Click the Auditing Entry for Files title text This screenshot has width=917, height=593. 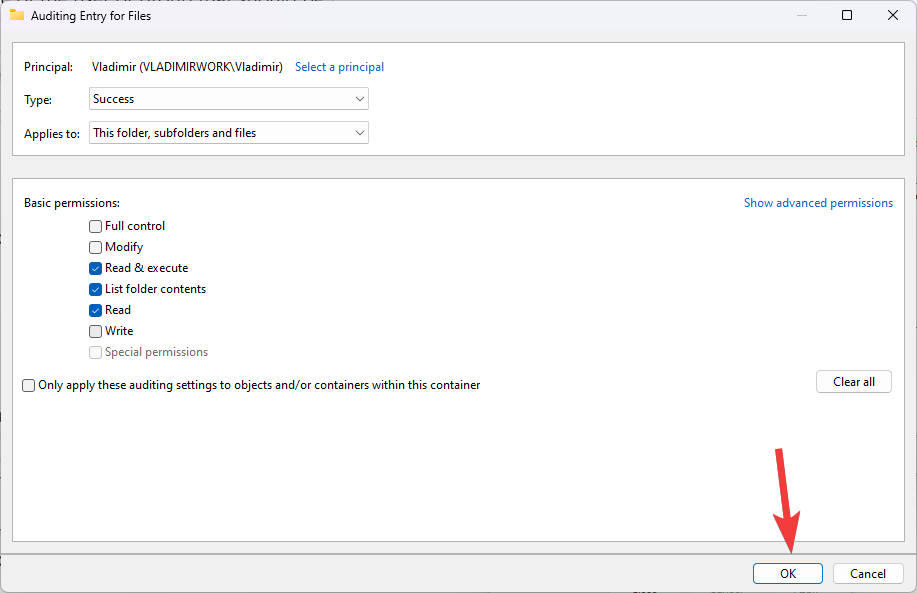click(x=92, y=16)
